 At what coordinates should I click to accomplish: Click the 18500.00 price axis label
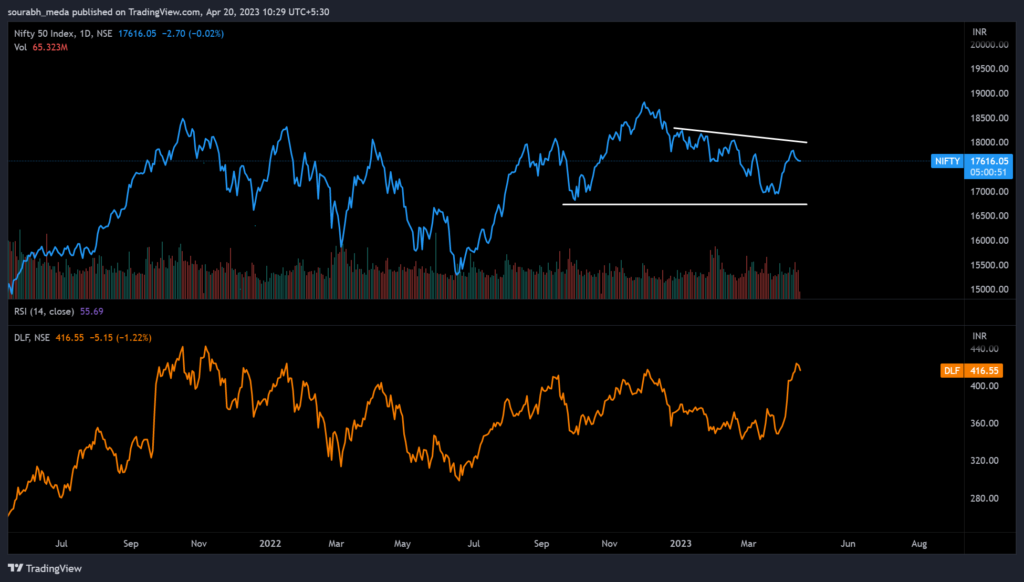989,118
